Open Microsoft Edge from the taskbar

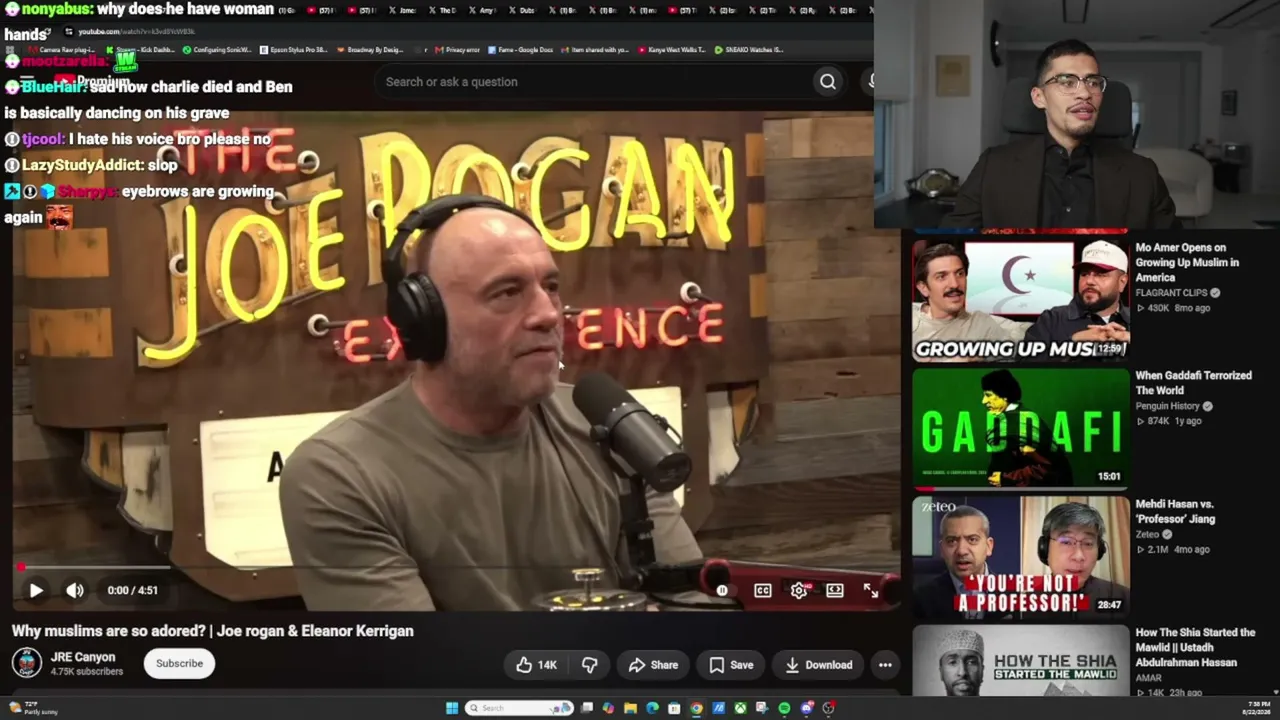coord(652,708)
